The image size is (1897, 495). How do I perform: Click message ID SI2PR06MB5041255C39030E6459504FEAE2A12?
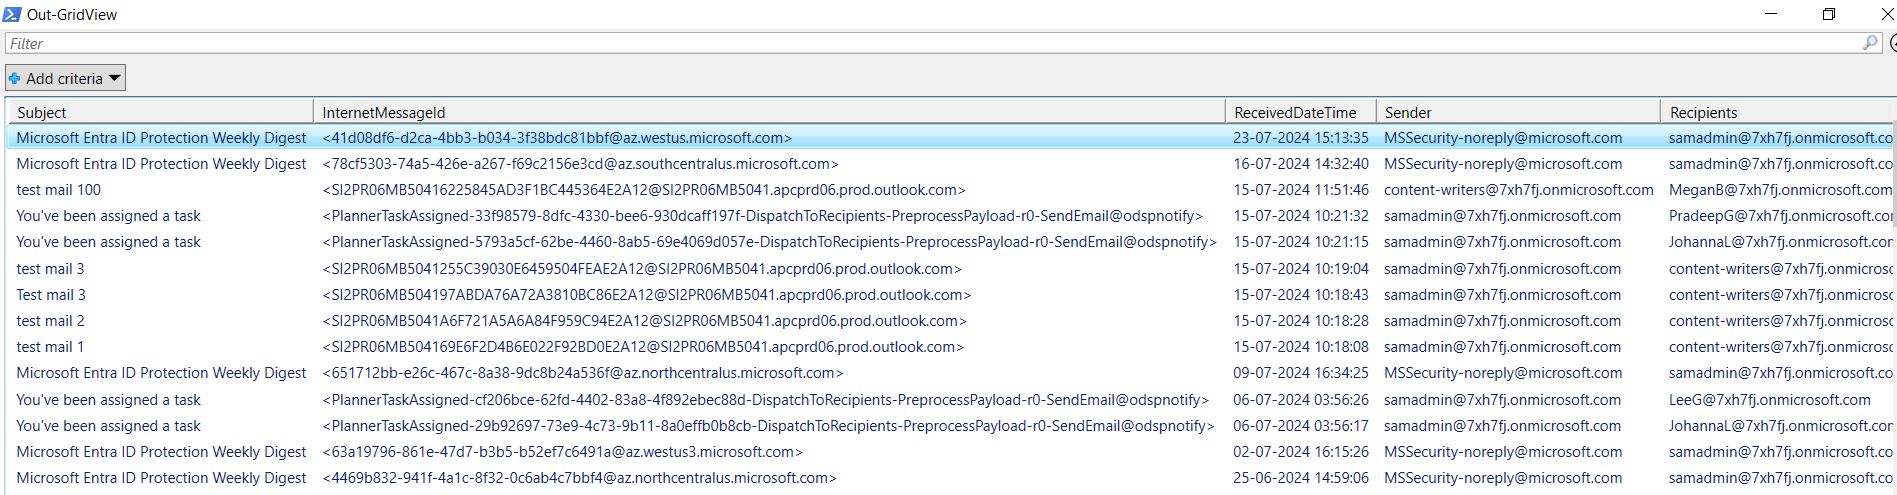(642, 269)
